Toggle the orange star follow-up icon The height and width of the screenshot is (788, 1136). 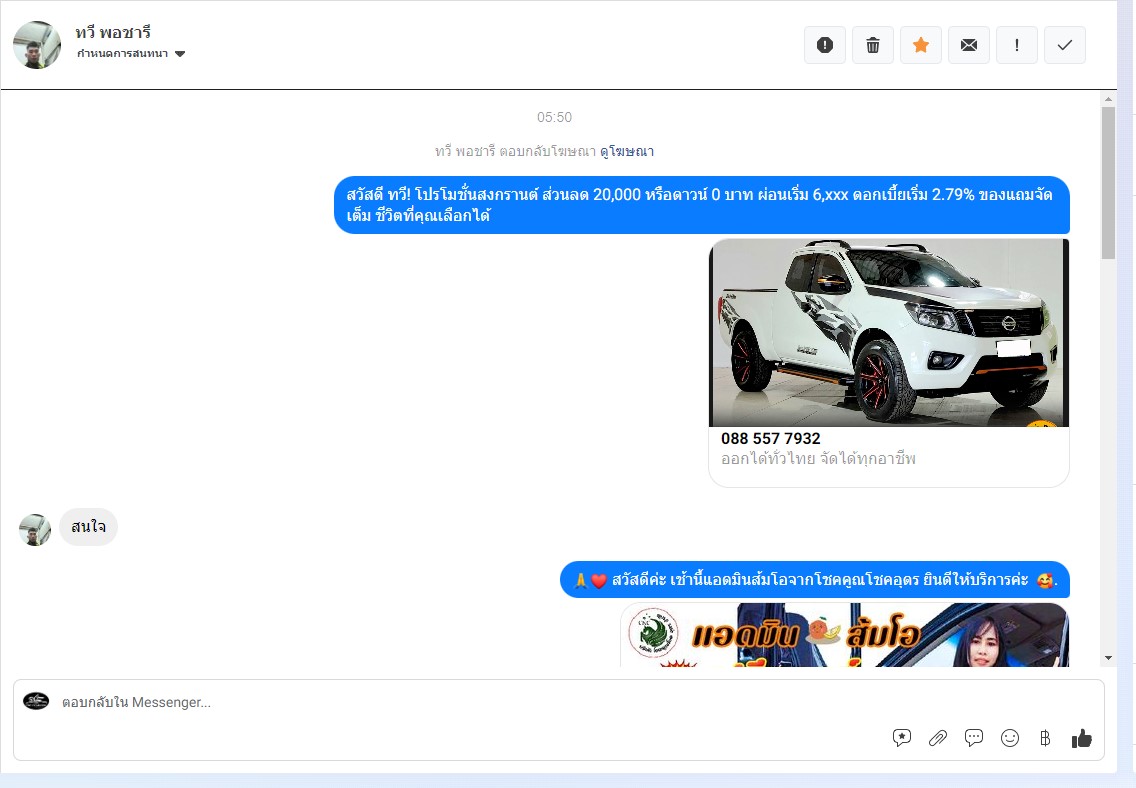point(921,45)
